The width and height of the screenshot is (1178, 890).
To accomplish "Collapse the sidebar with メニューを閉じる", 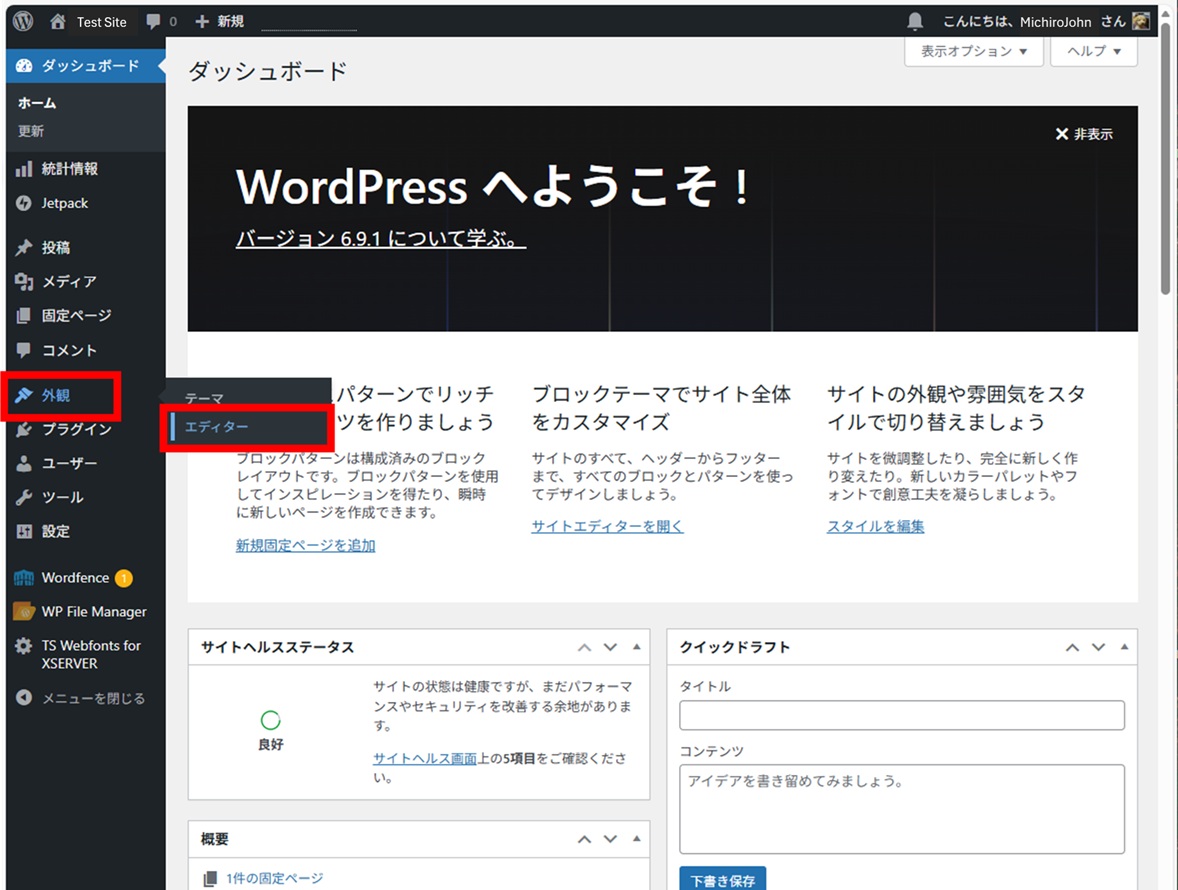I will [x=92, y=698].
